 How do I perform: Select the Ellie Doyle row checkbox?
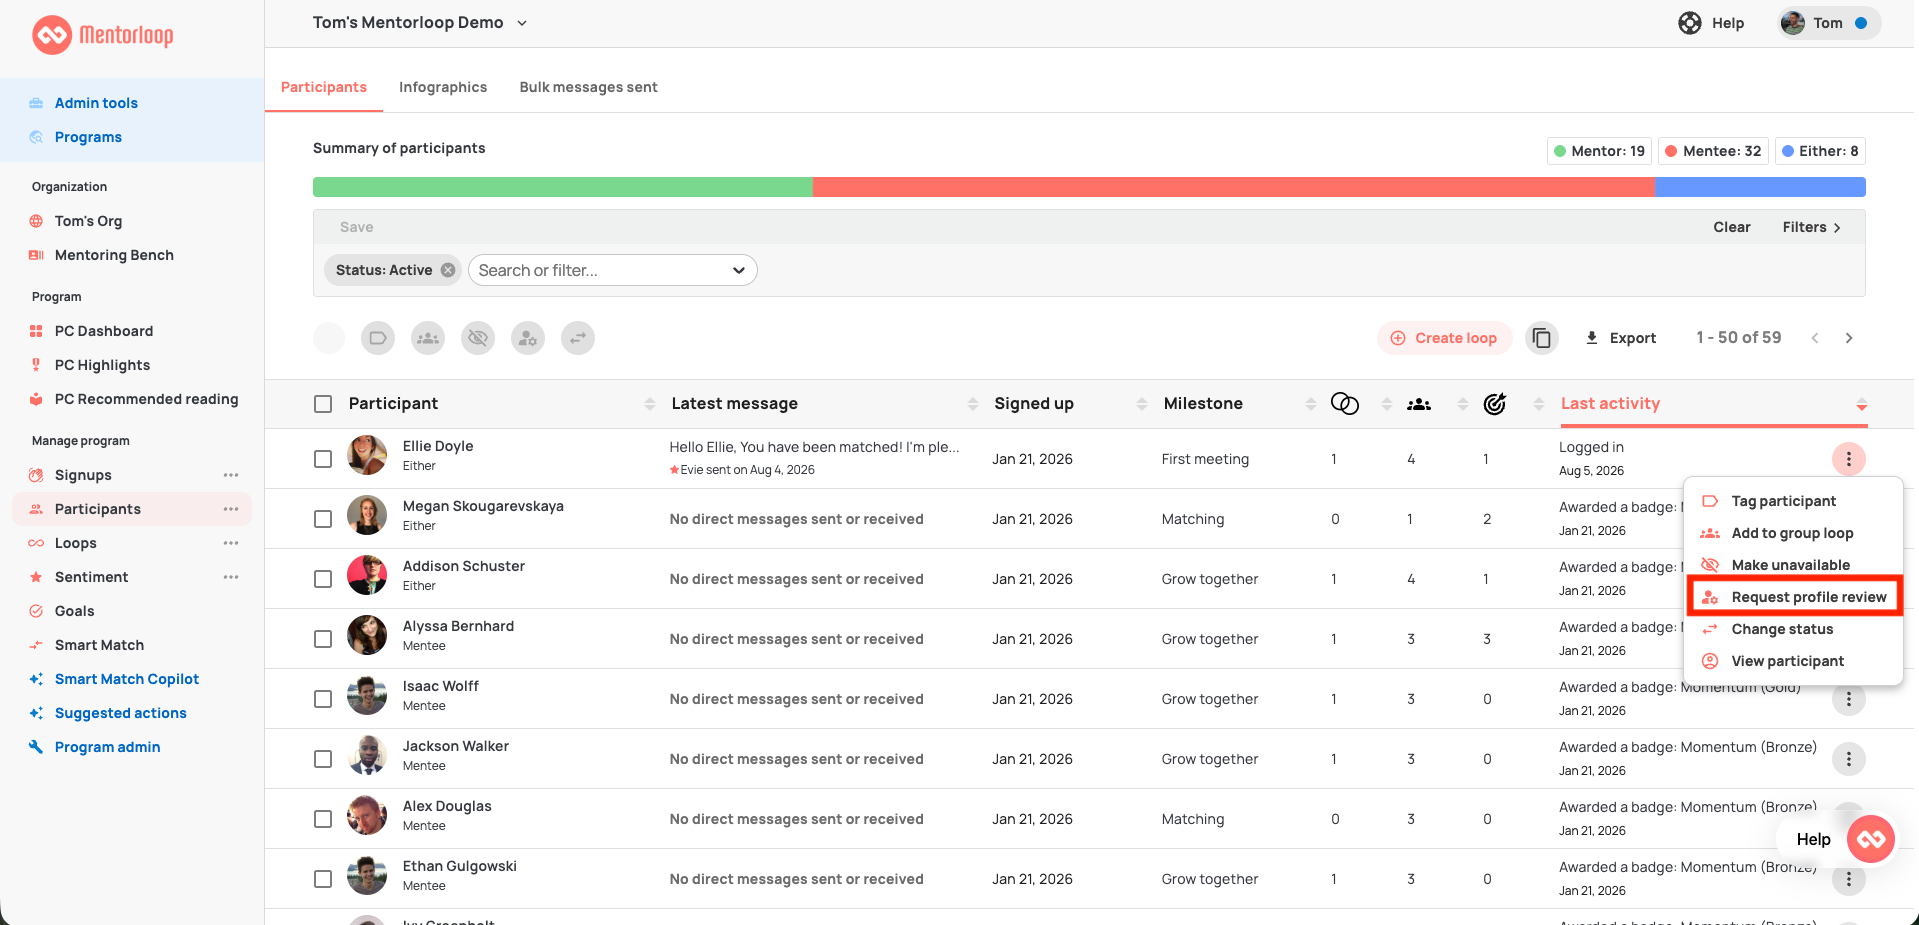point(323,459)
